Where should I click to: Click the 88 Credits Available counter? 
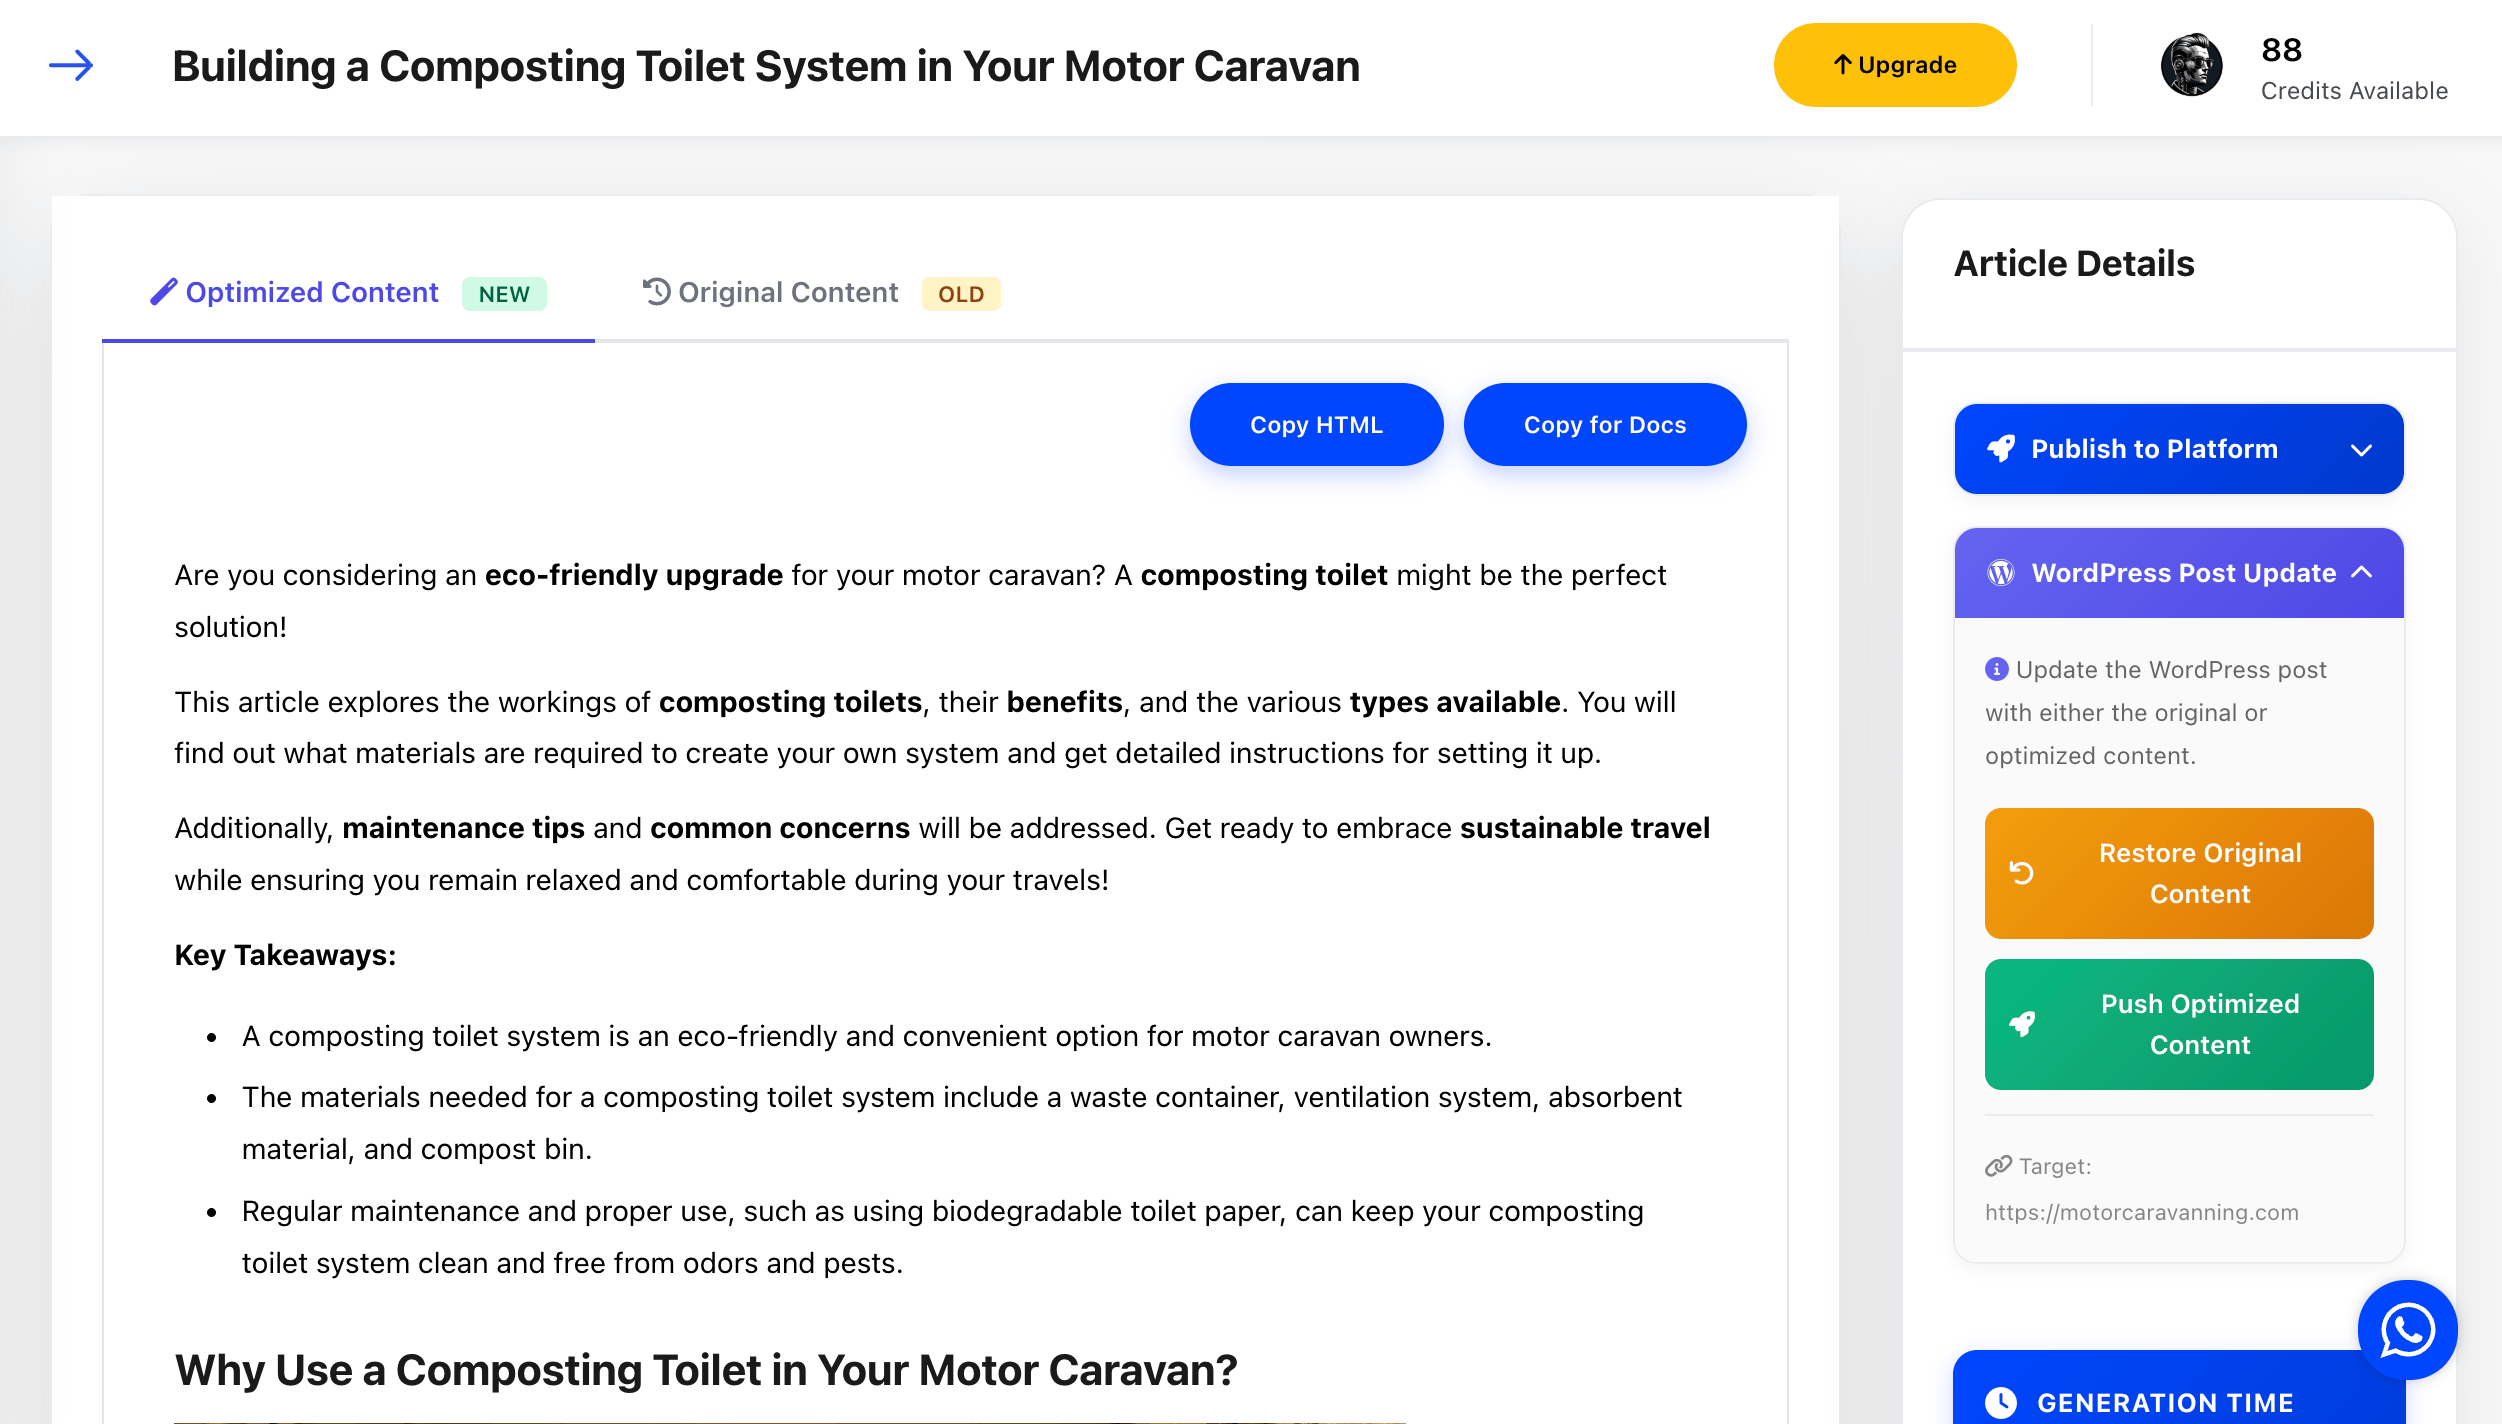2353,68
